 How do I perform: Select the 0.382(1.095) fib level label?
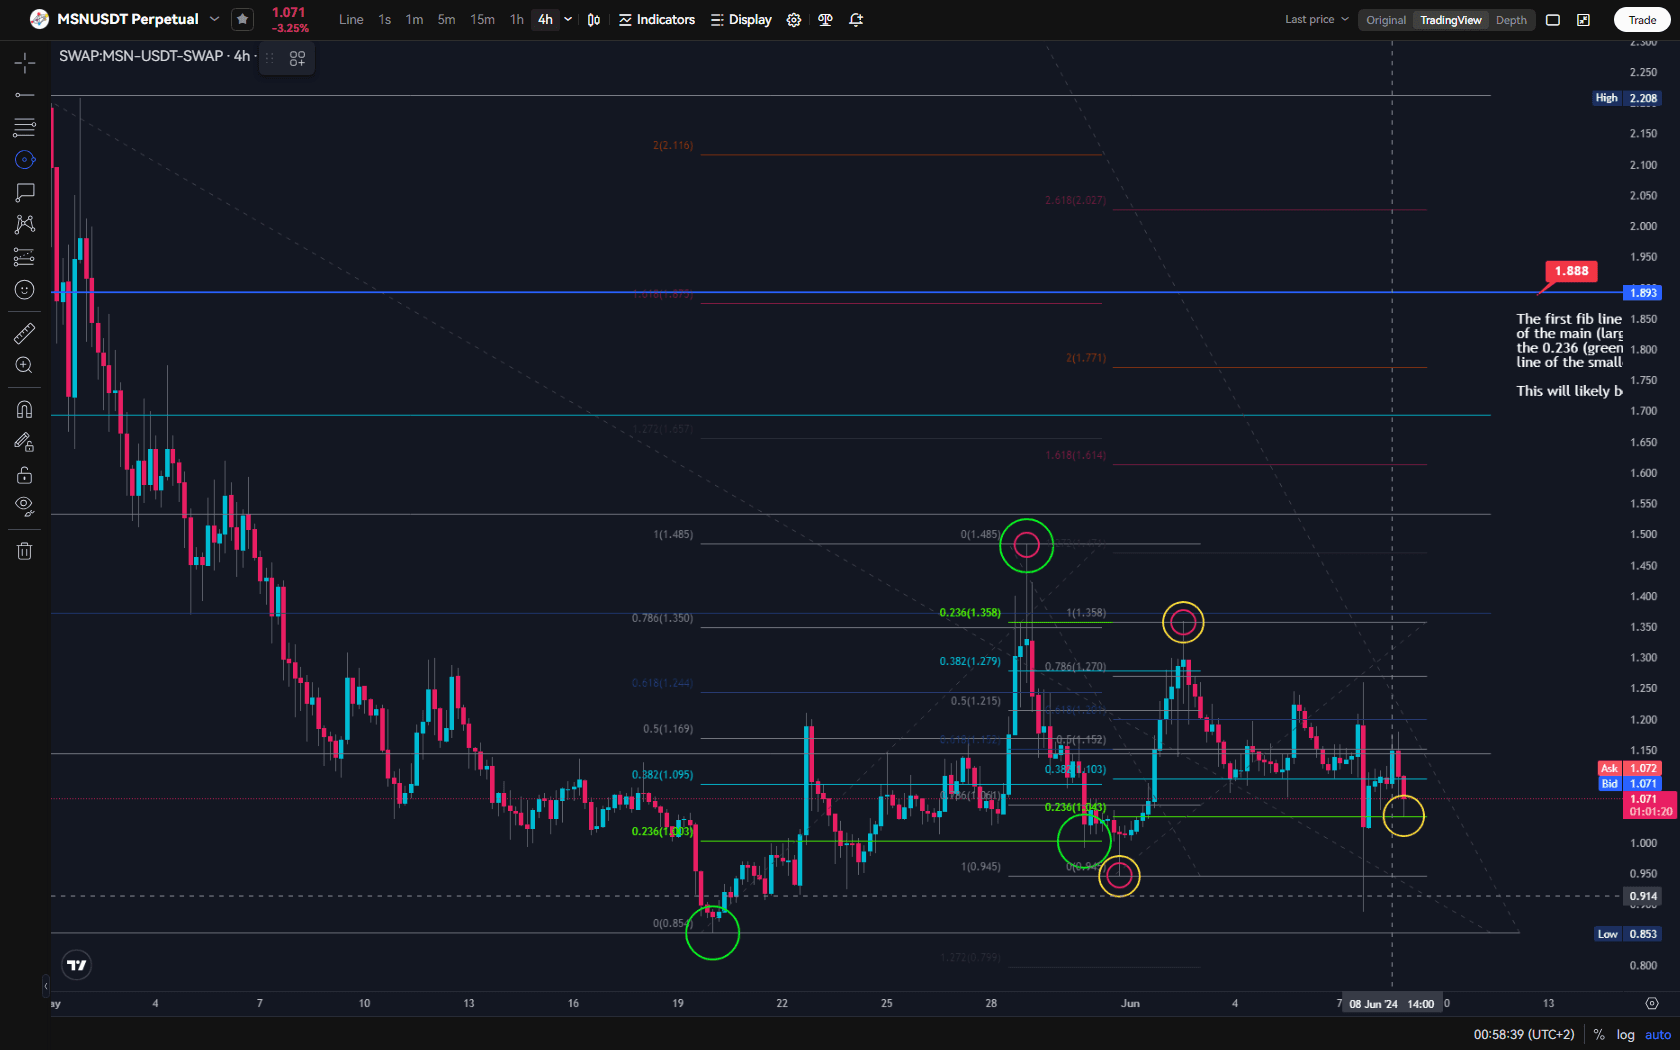662,775
